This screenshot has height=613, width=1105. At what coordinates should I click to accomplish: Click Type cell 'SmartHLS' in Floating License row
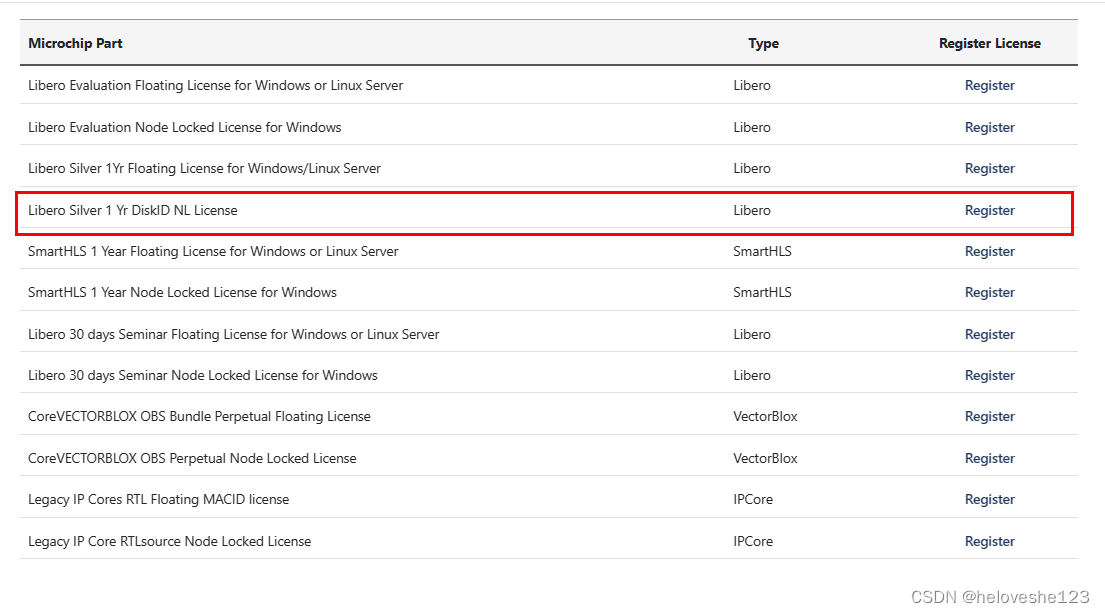point(763,252)
